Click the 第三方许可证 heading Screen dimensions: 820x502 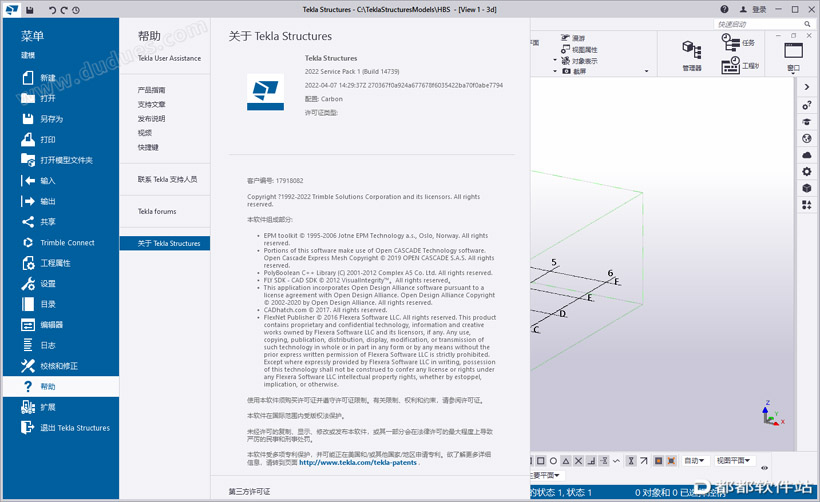[249, 492]
